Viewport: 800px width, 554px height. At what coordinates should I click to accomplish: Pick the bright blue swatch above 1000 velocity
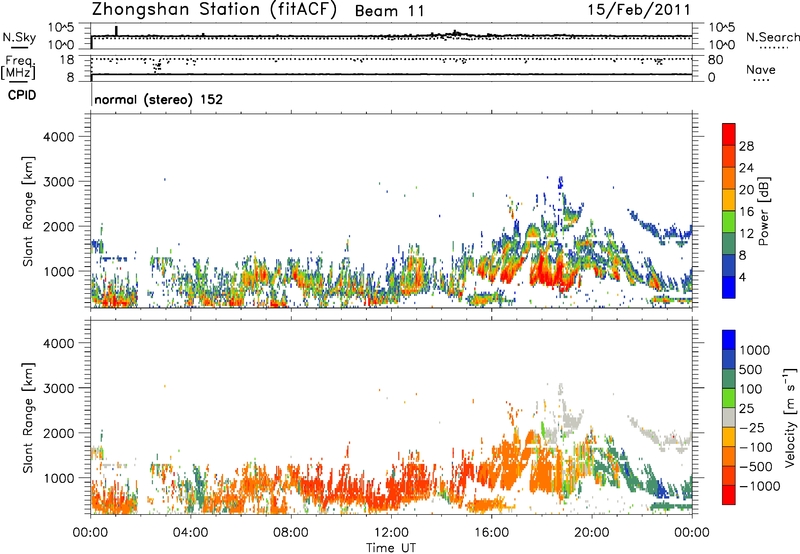729,340
